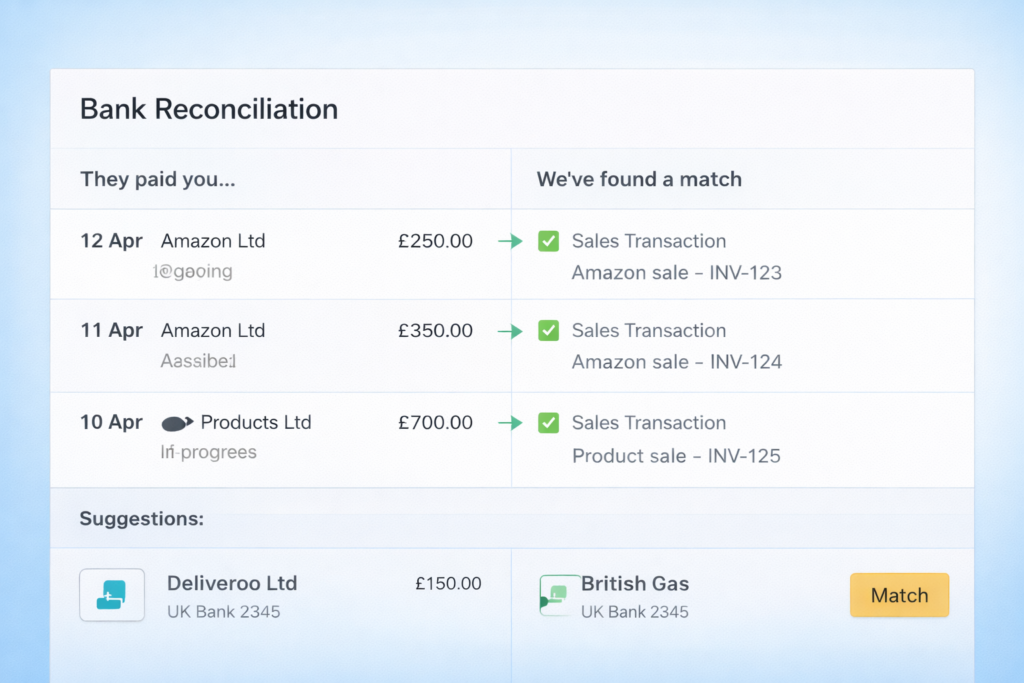Click the Suggestions section header
The image size is (1024, 683).
click(x=142, y=519)
